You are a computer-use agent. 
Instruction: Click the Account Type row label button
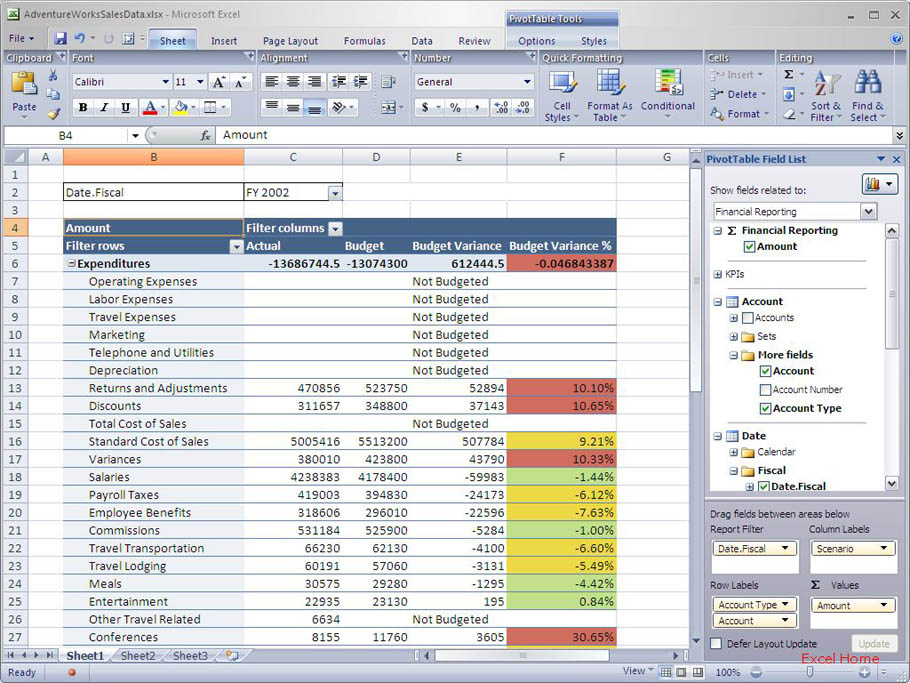[754, 605]
